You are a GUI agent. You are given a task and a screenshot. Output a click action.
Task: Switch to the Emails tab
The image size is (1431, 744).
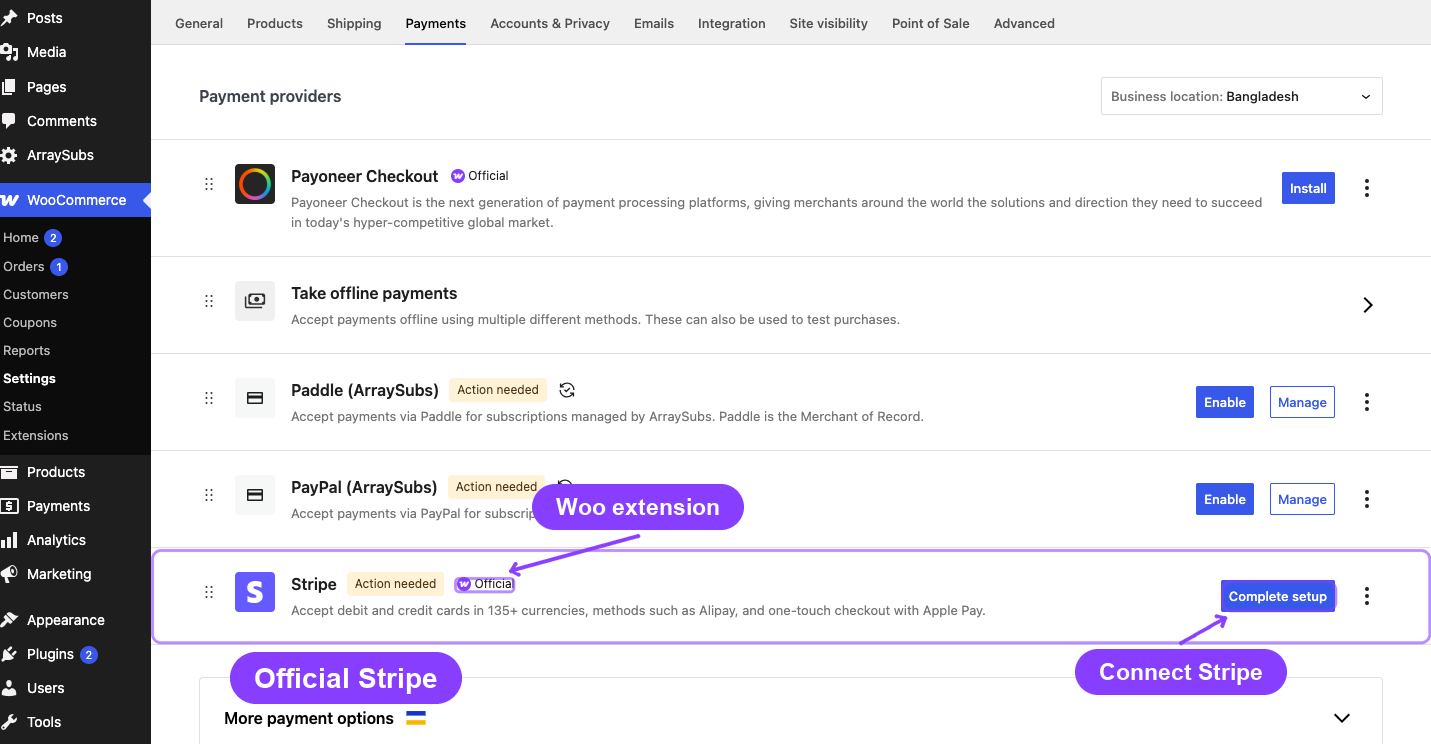654,23
